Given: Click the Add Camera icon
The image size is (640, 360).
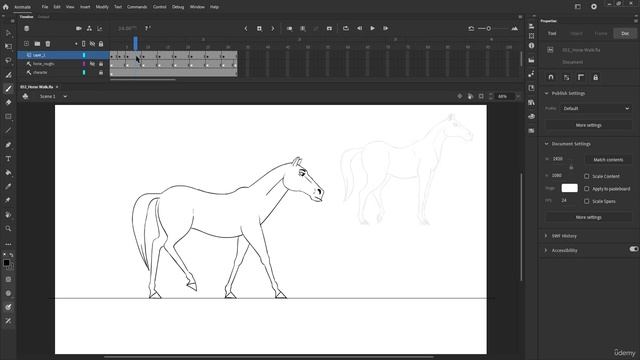Looking at the screenshot, I should (79, 29).
